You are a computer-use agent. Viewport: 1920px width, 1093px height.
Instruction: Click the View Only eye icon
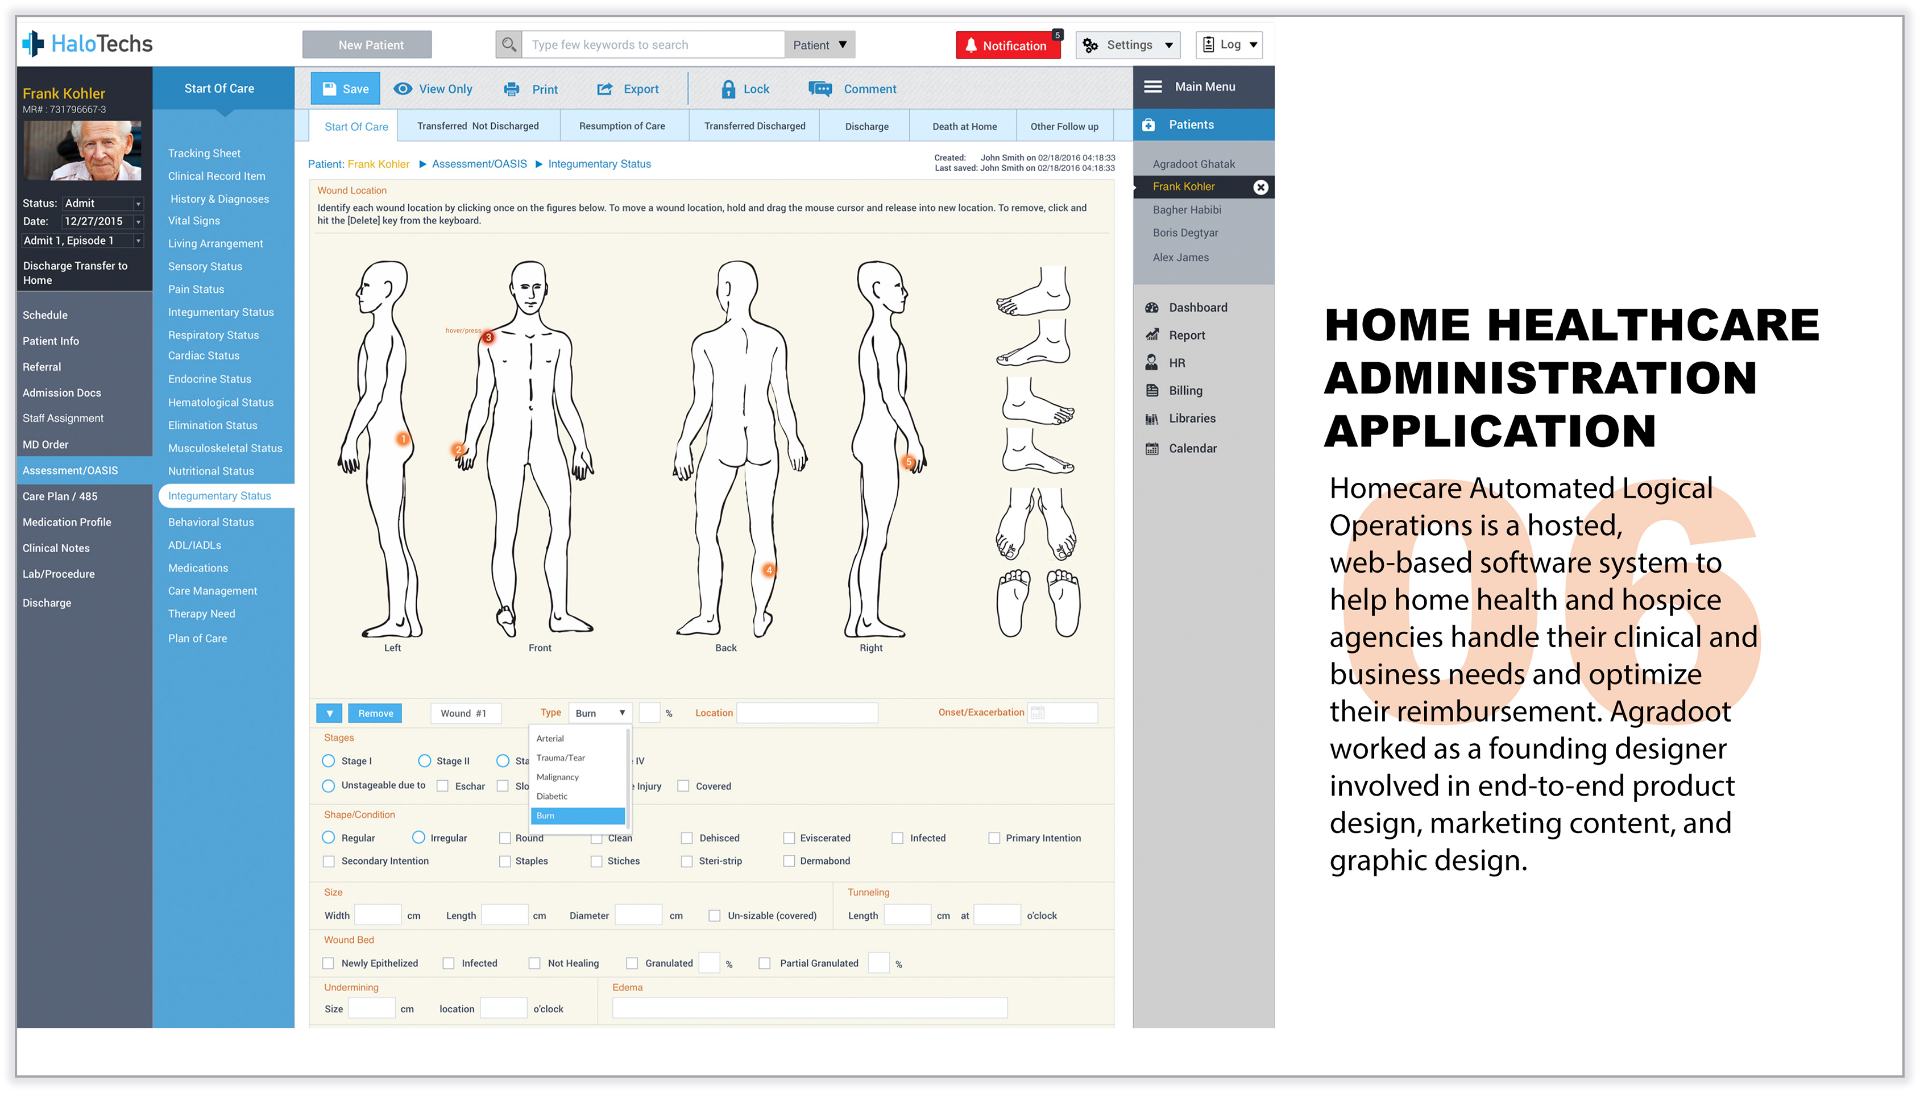pyautogui.click(x=403, y=89)
